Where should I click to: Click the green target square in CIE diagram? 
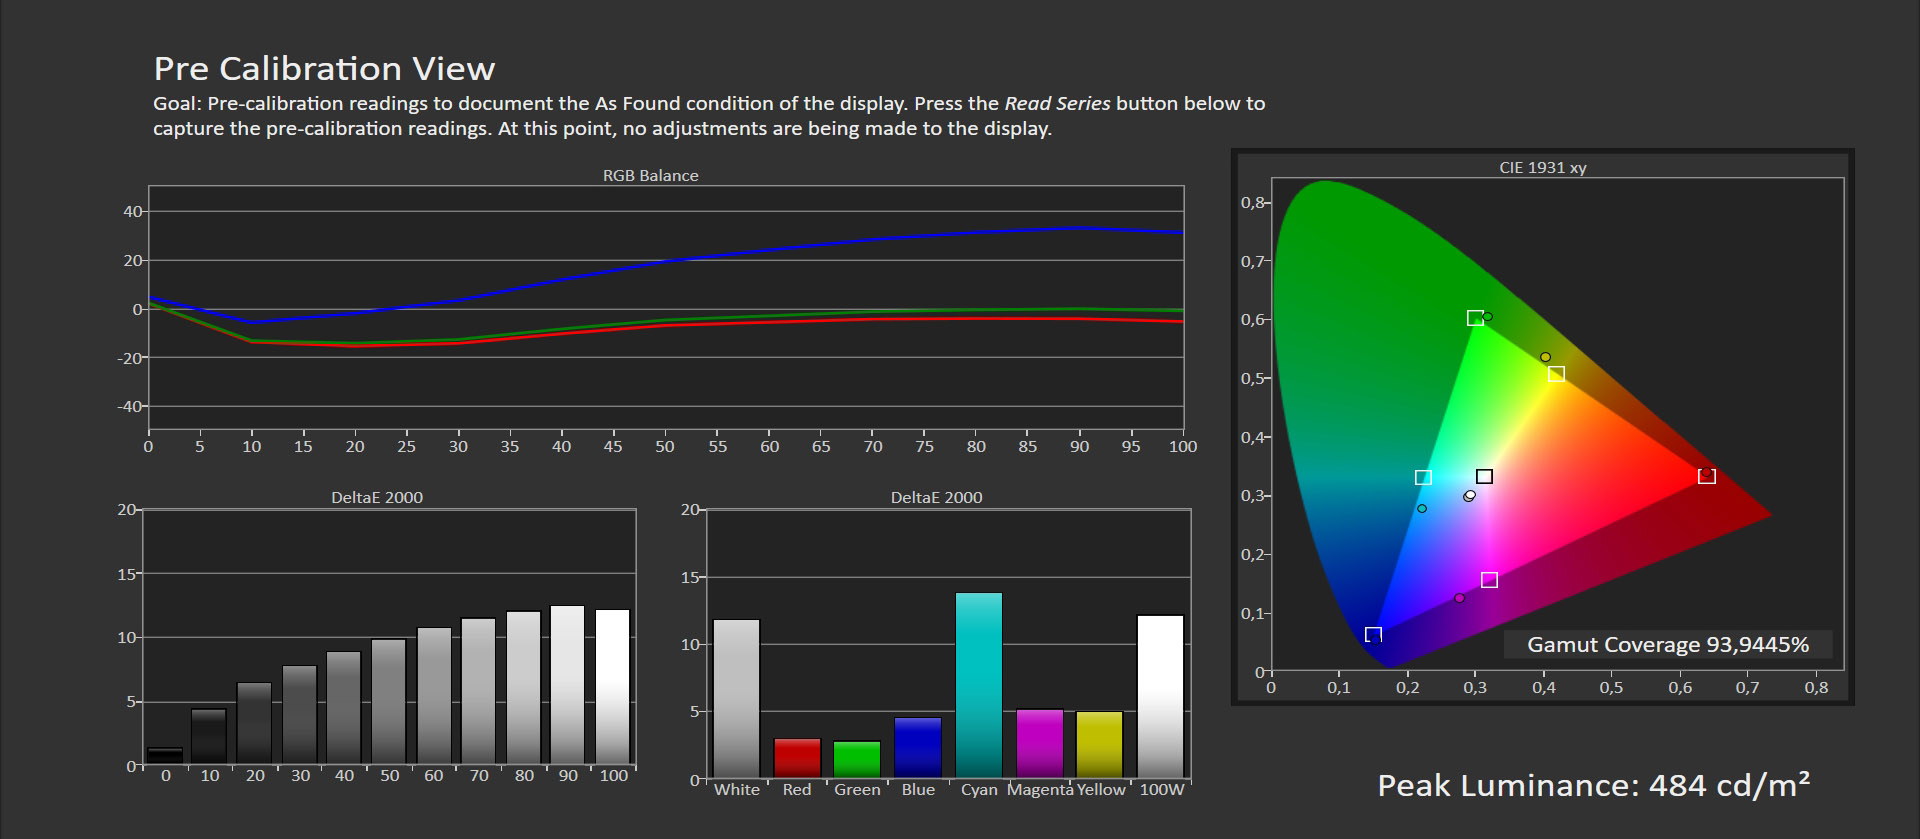1475,318
